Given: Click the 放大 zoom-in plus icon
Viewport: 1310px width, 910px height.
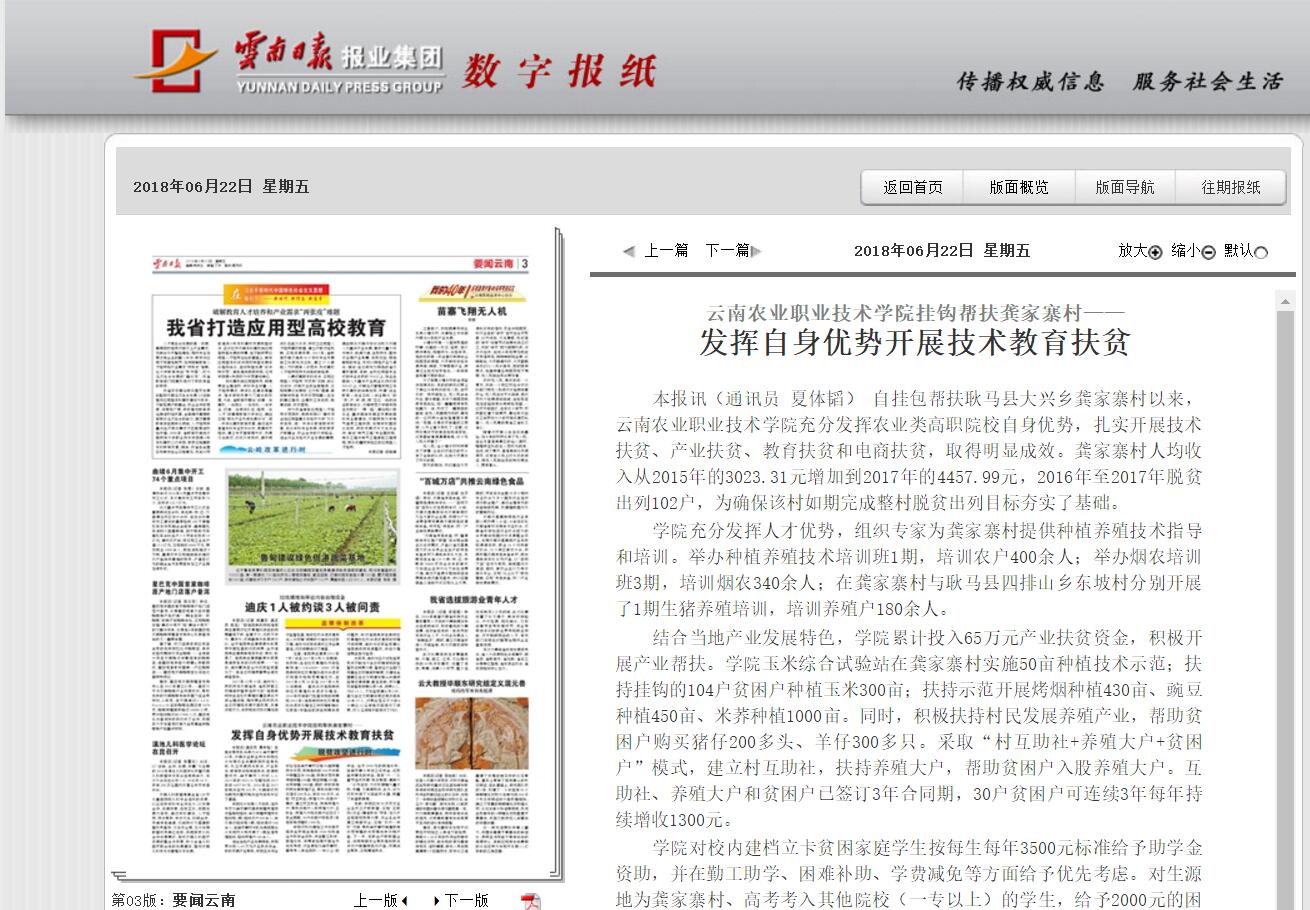Looking at the screenshot, I should click(1155, 252).
